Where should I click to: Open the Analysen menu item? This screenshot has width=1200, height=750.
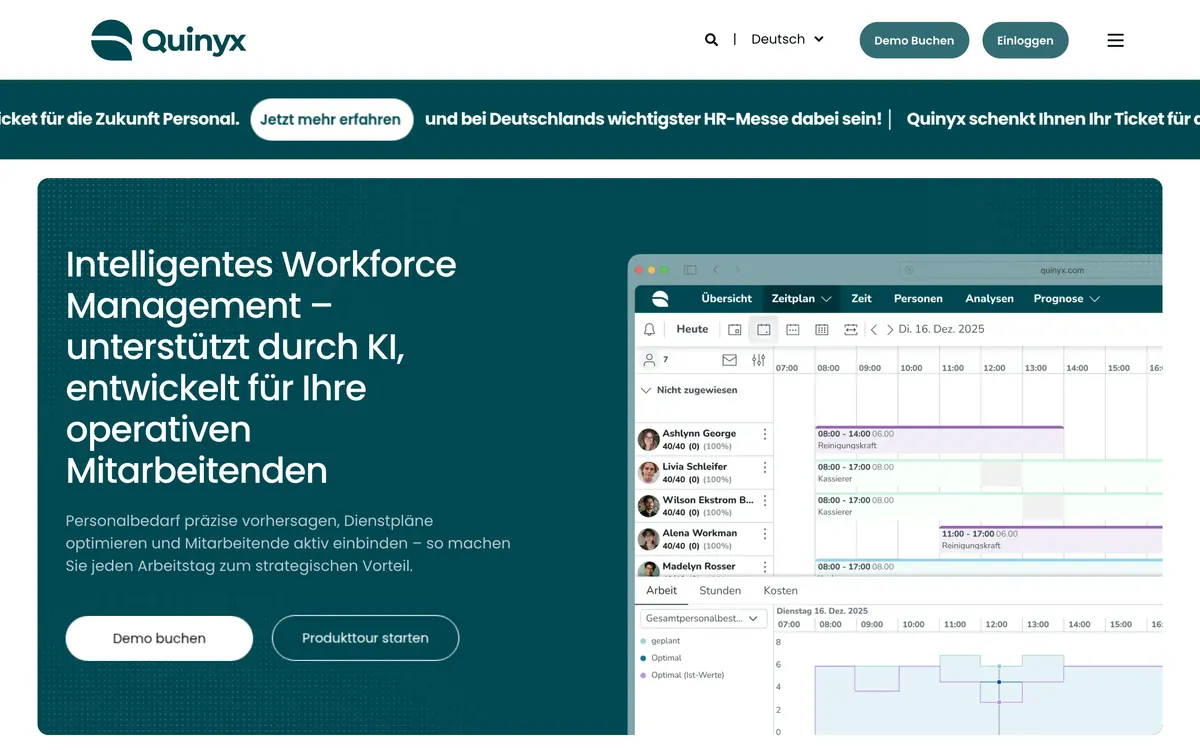[989, 298]
